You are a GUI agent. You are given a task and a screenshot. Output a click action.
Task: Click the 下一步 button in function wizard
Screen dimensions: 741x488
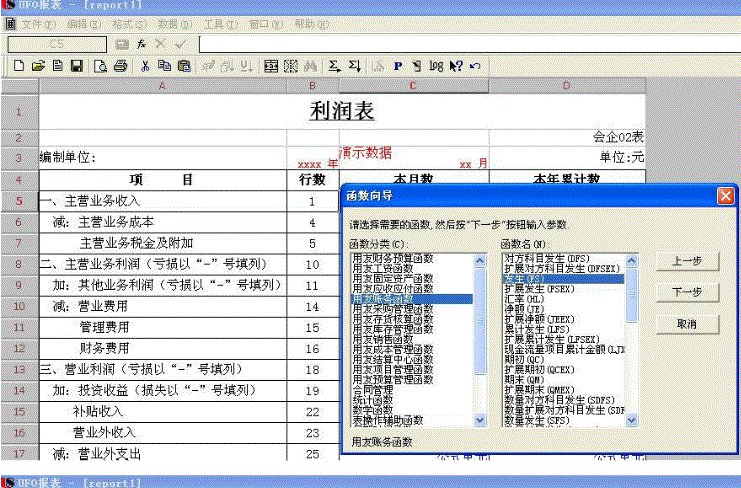(686, 292)
